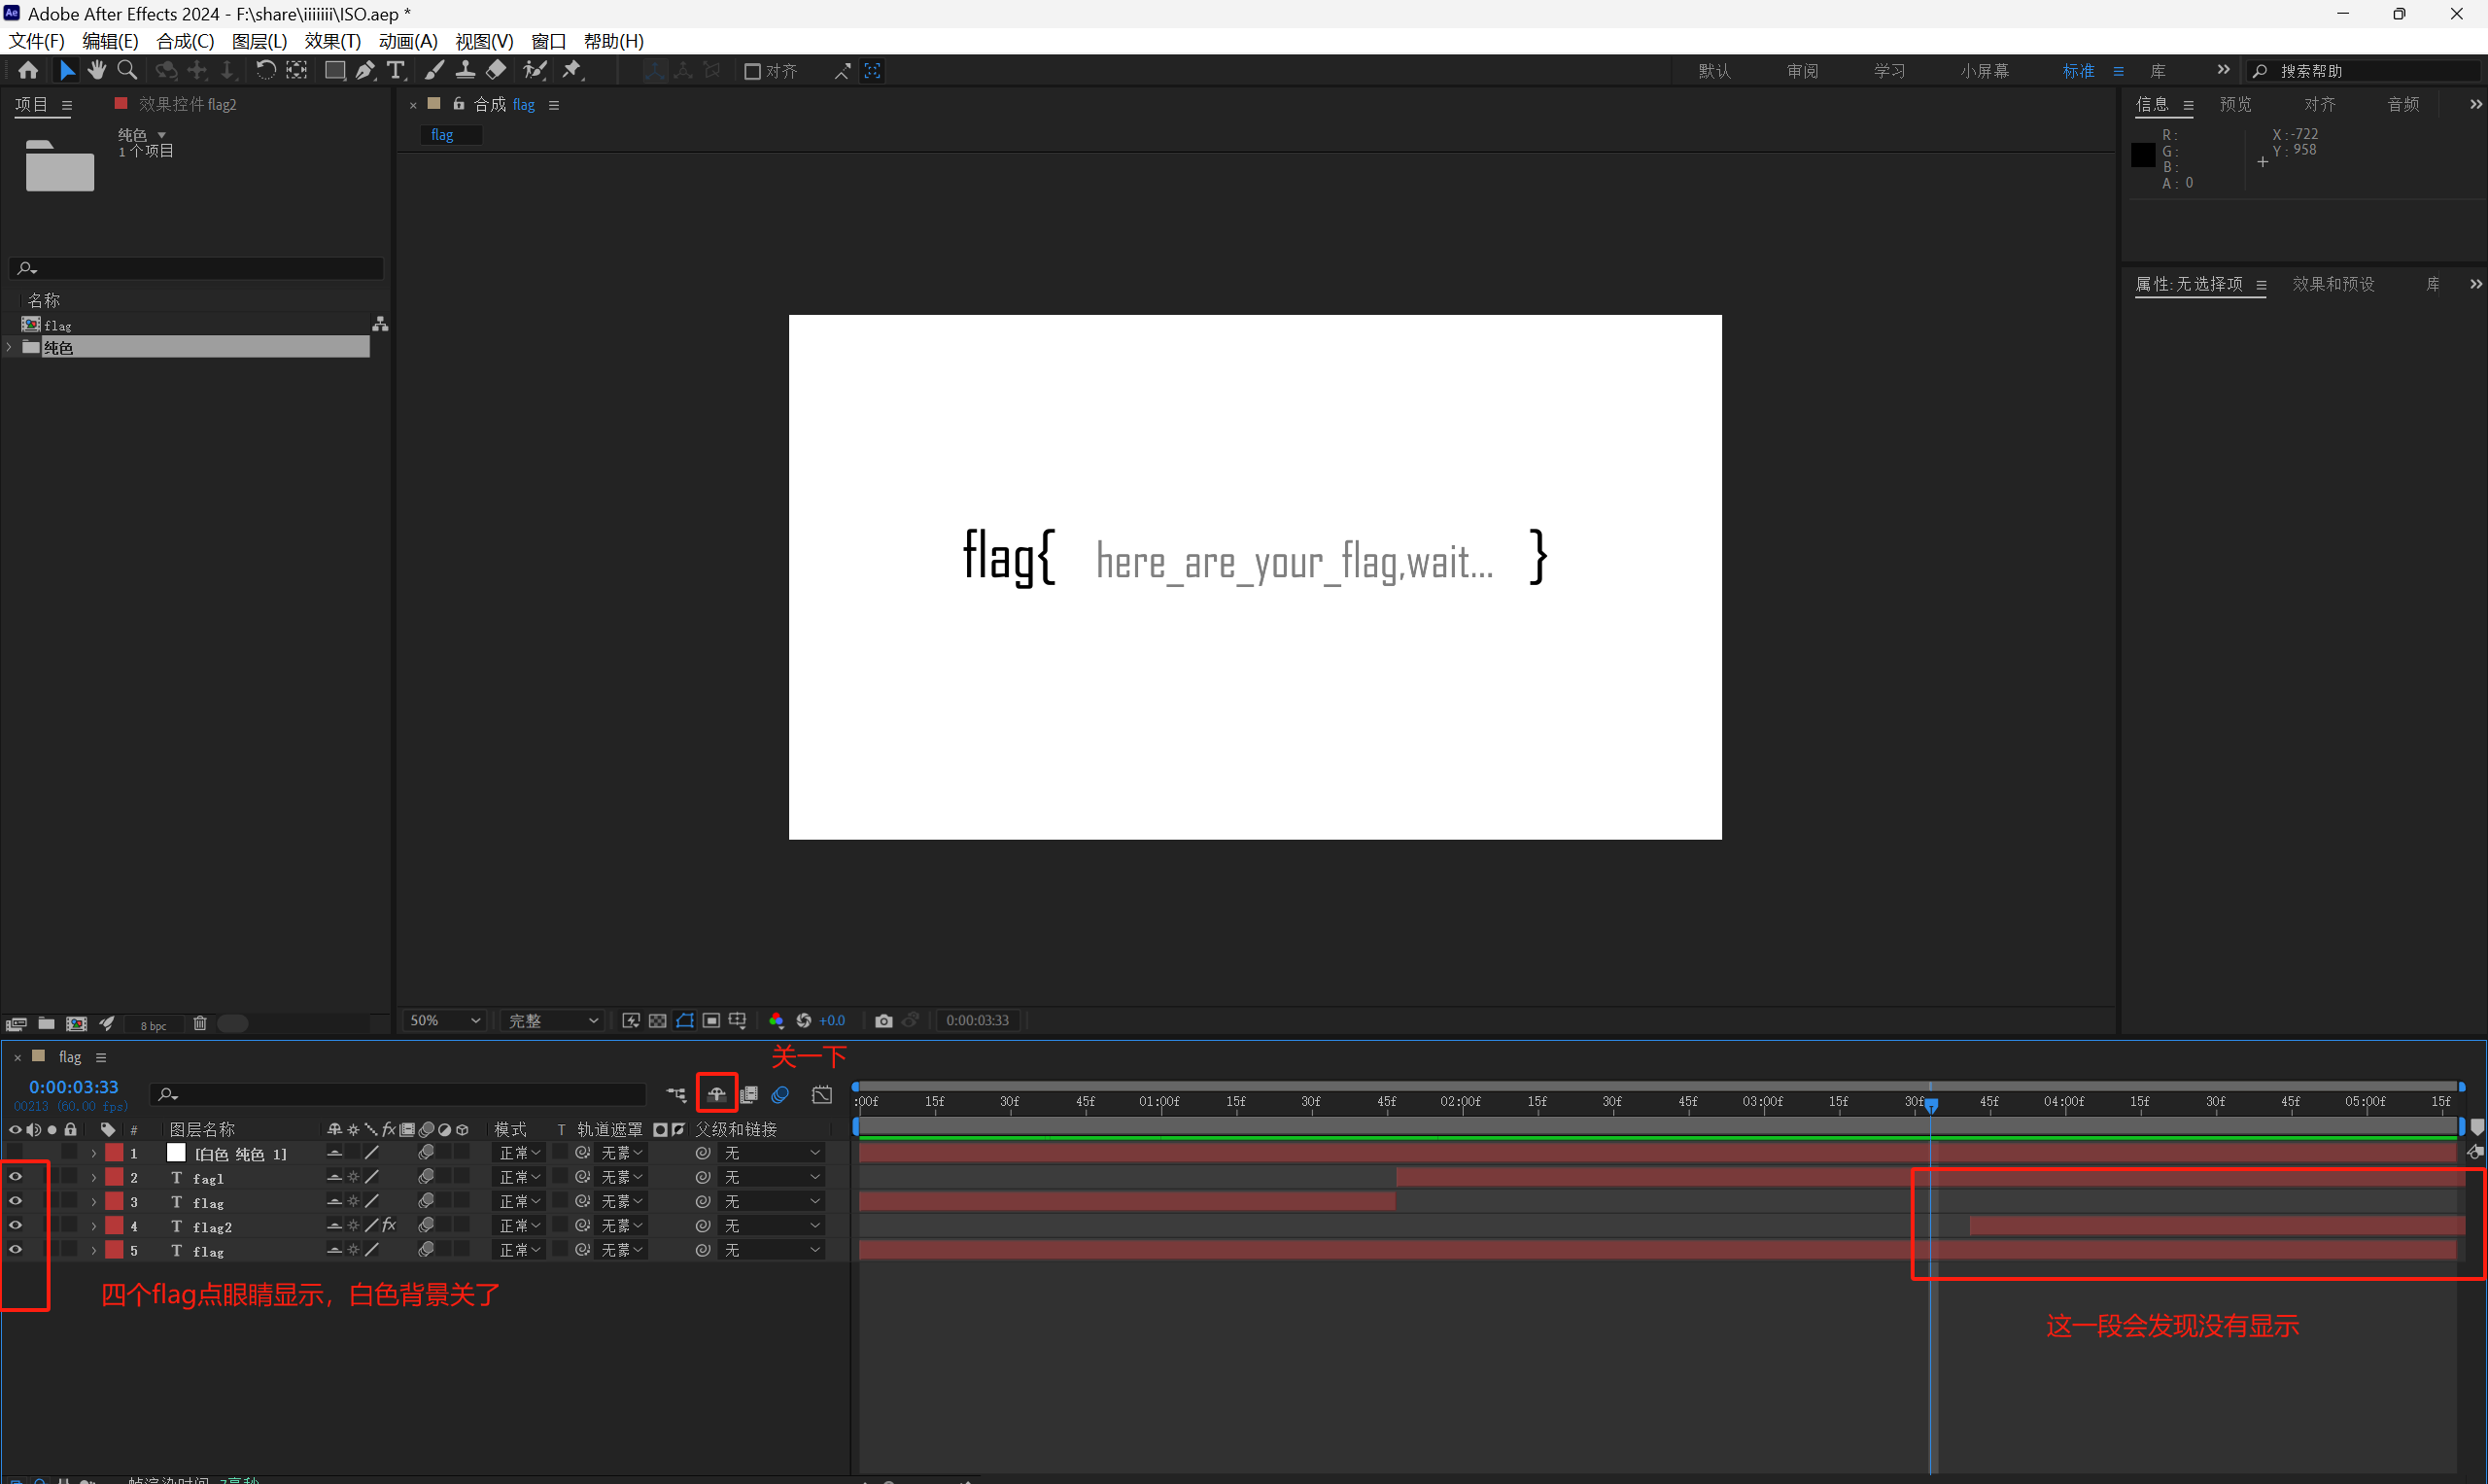The height and width of the screenshot is (1484, 2488).
Task: Click the red label swatch of layer 3
Action: [x=114, y=1201]
